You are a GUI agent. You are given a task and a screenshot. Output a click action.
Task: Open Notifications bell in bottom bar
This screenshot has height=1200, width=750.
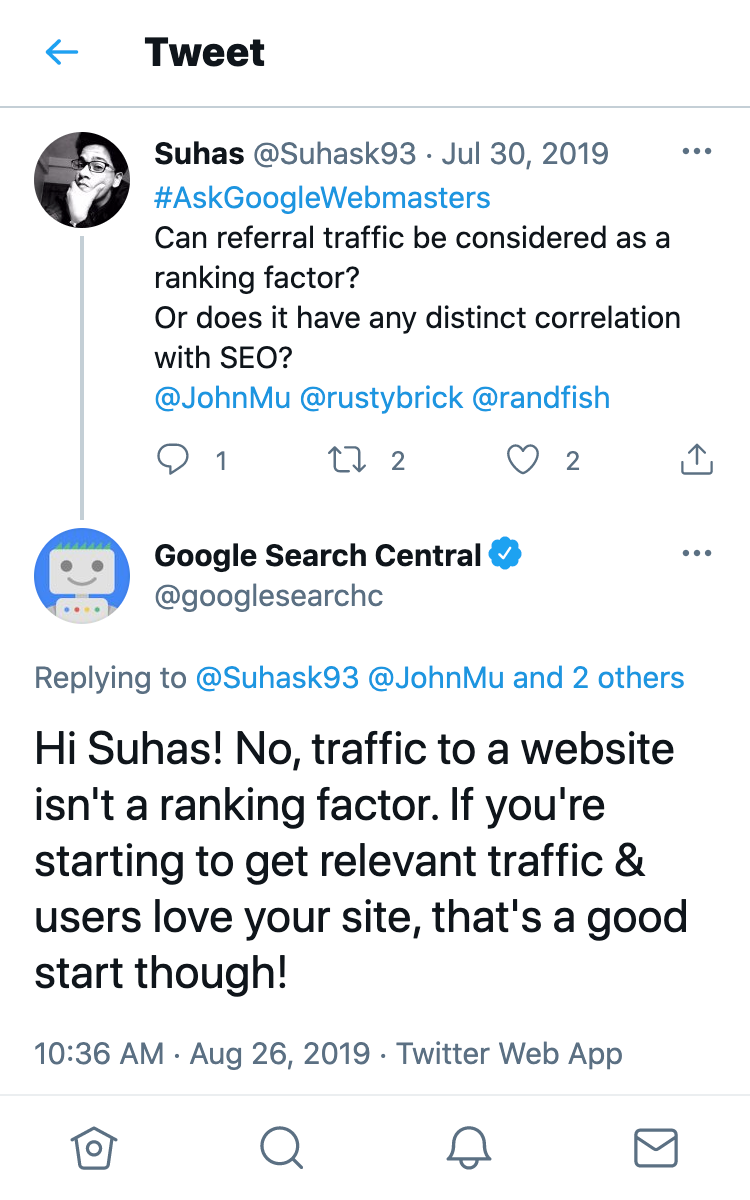pos(468,1148)
